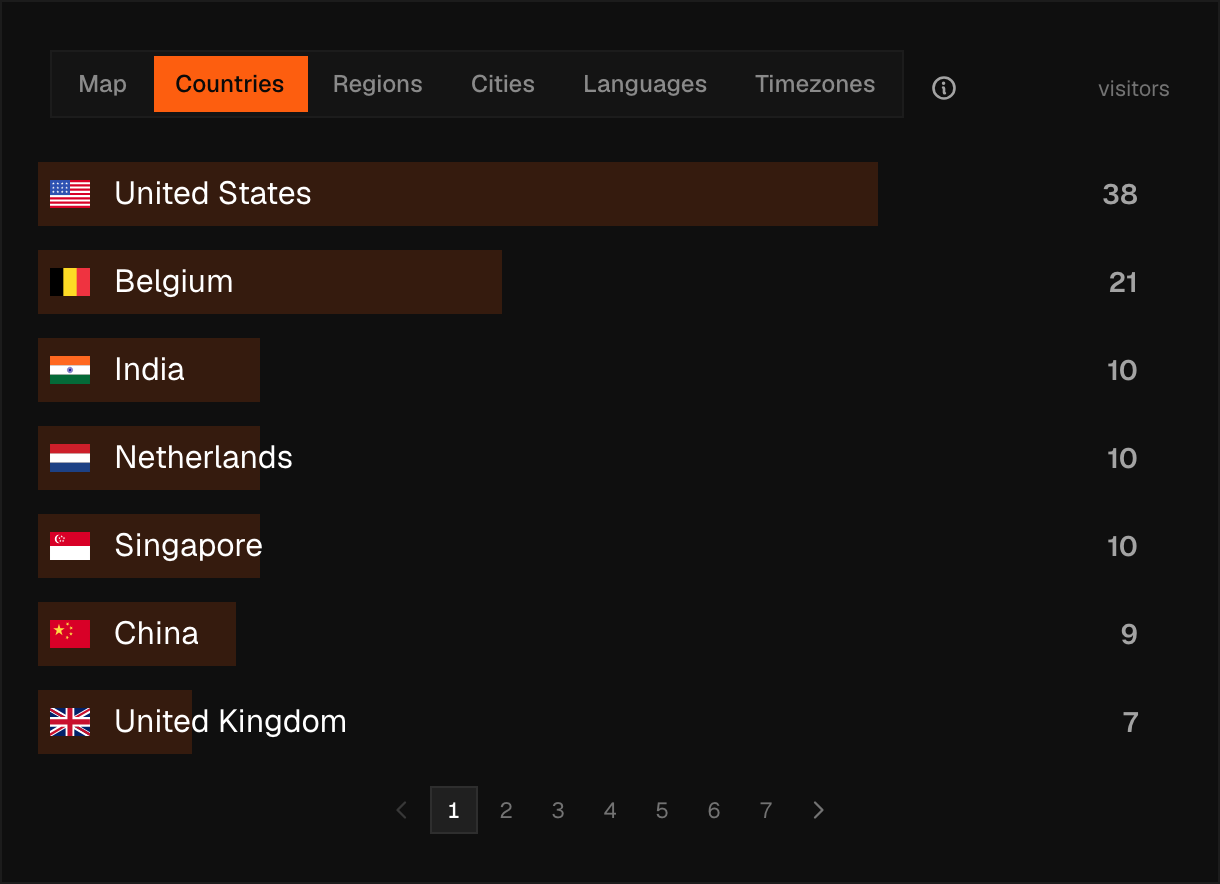Open the info icon beside the tabs
Image resolution: width=1220 pixels, height=884 pixels.
[x=944, y=88]
